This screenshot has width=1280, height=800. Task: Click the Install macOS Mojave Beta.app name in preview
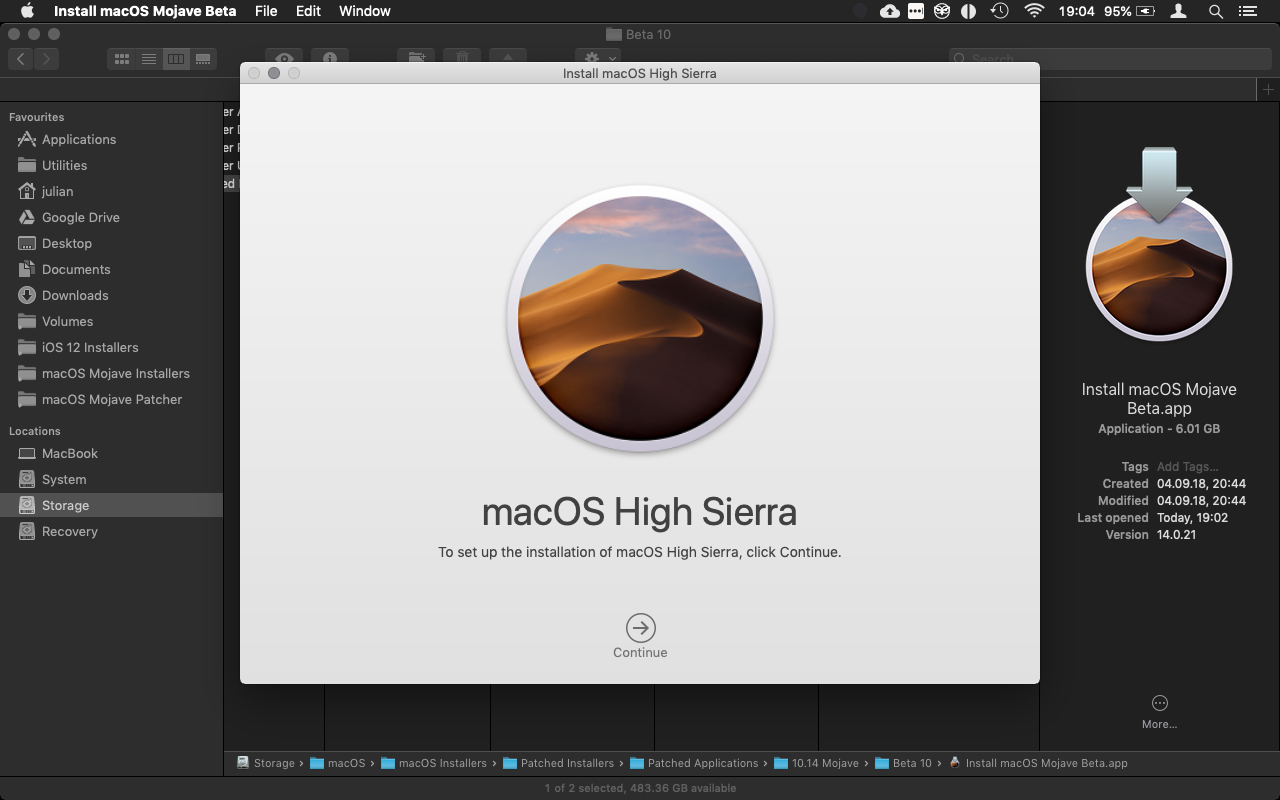(1159, 399)
